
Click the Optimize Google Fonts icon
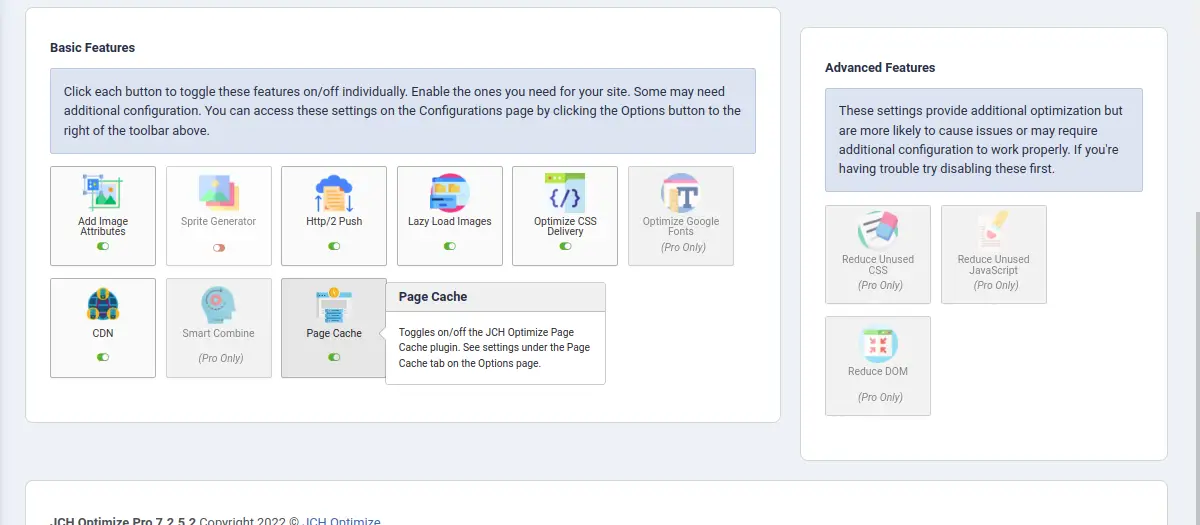point(681,191)
